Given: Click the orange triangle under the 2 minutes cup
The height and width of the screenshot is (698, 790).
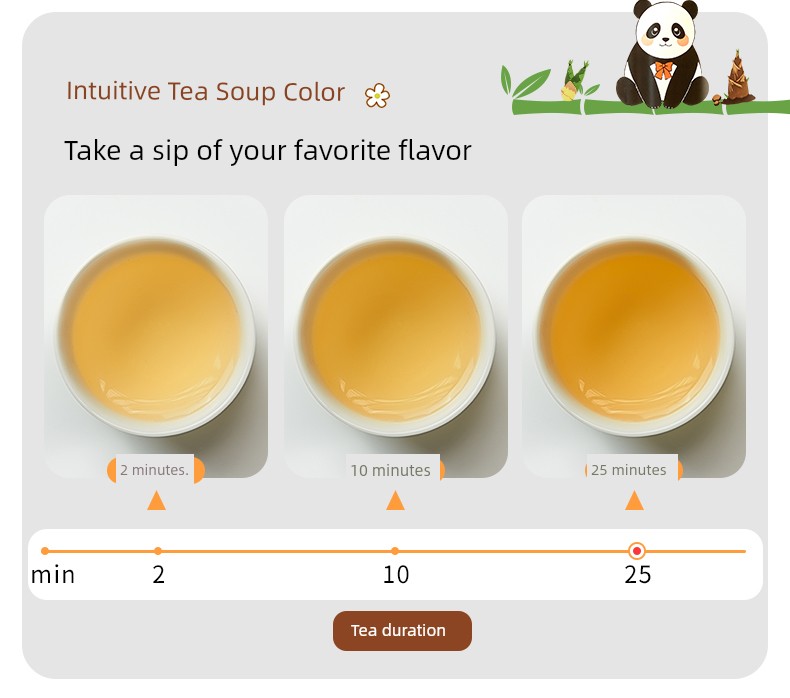Looking at the screenshot, I should pos(156,500).
